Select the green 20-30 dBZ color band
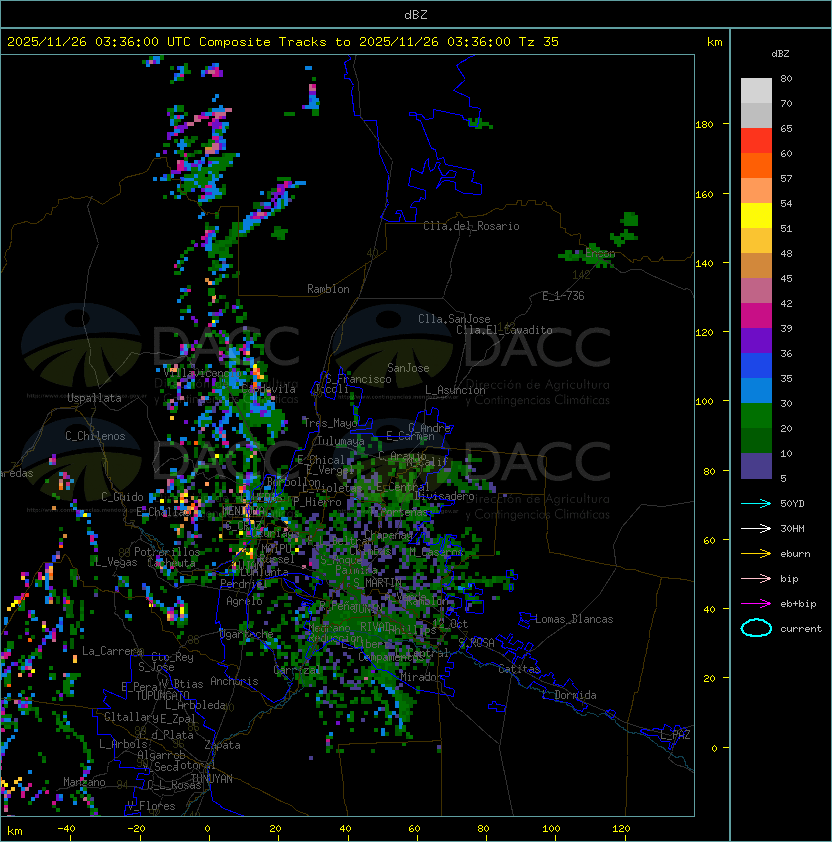This screenshot has height=842, width=832. [x=756, y=416]
